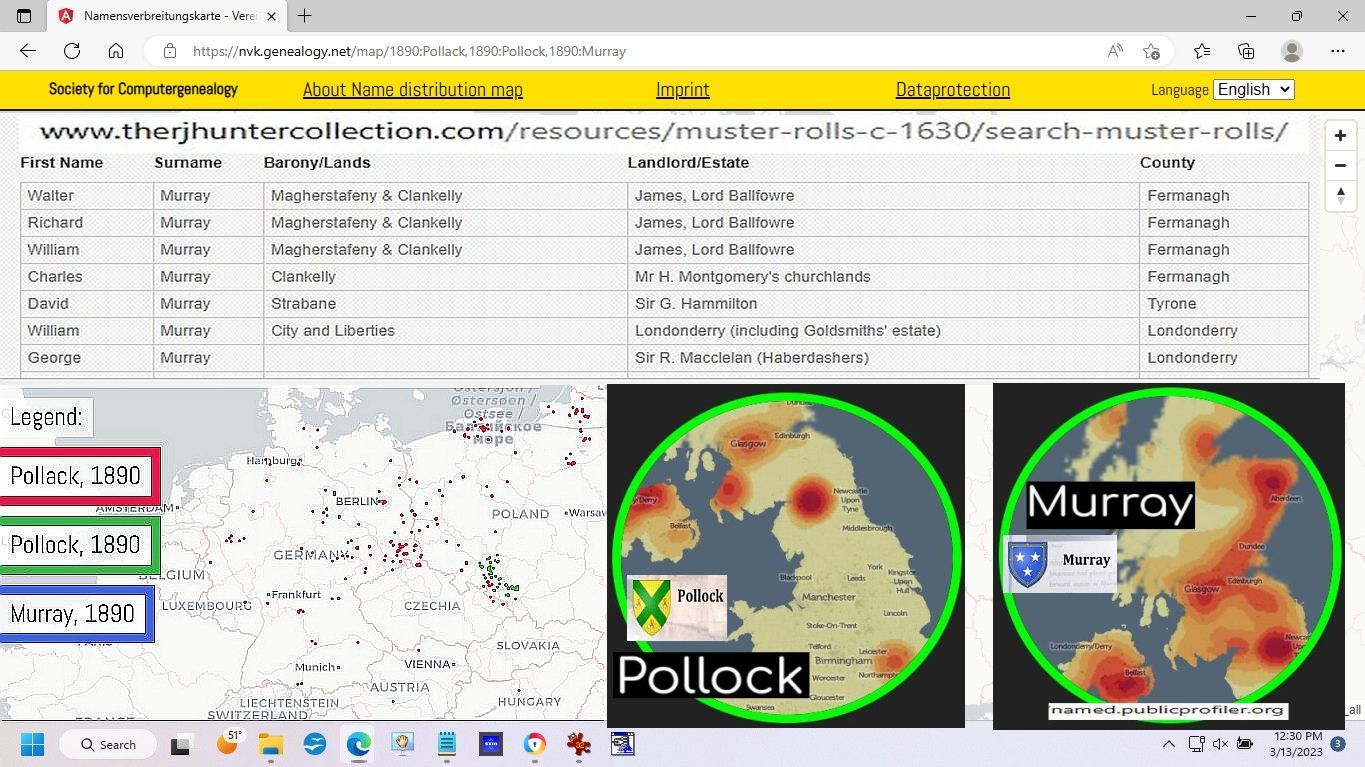Select the Charles first name cell
The width and height of the screenshot is (1365, 767).
87,277
